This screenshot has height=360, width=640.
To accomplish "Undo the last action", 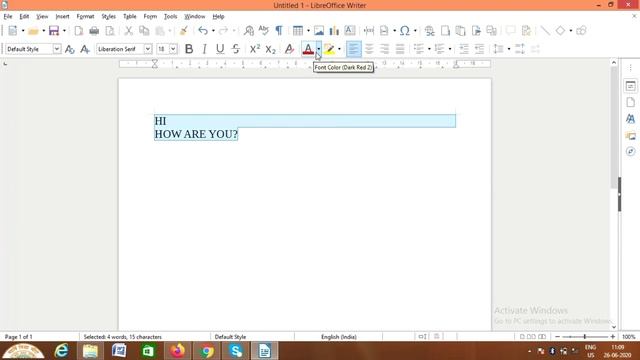I will (x=203, y=31).
